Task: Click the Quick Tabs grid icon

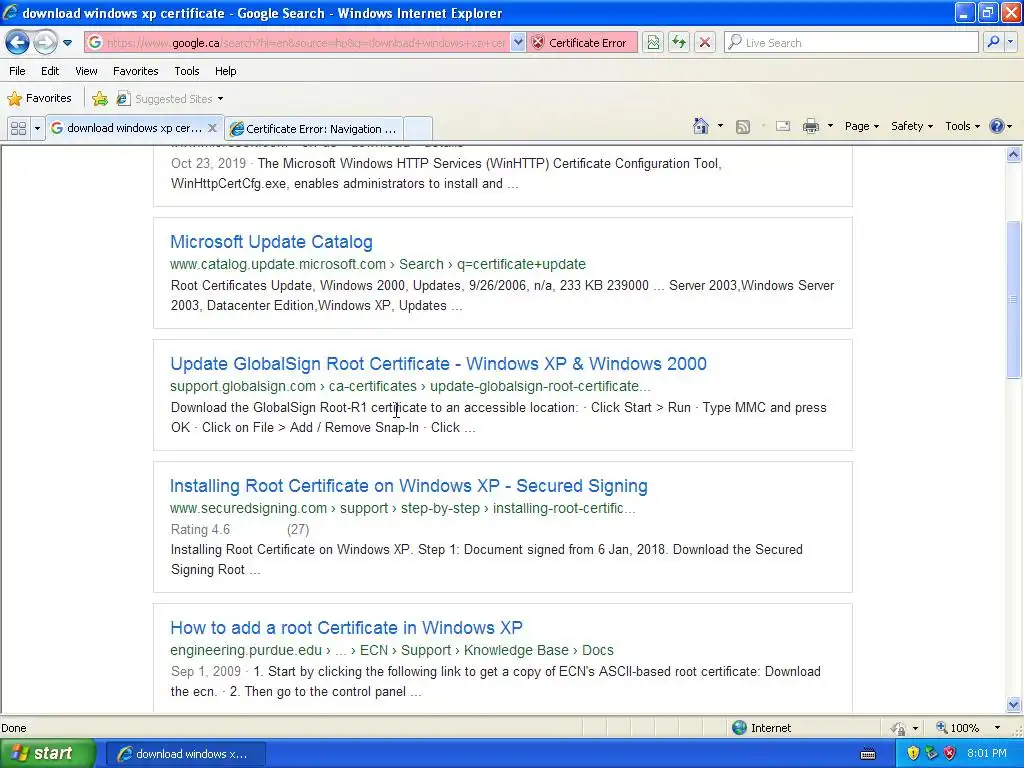Action: click(x=18, y=129)
